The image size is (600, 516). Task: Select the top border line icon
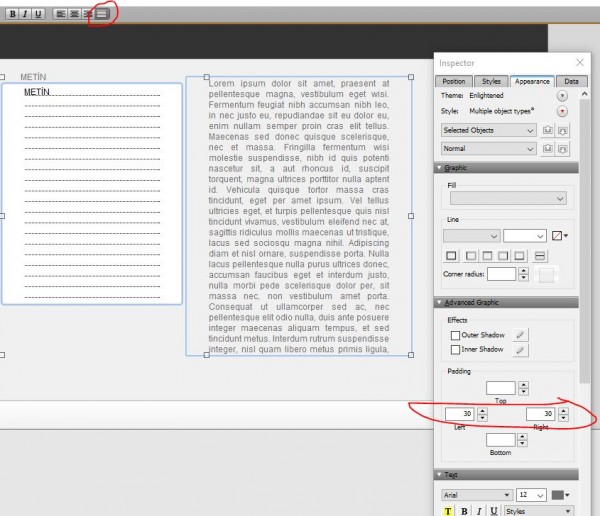(487, 256)
